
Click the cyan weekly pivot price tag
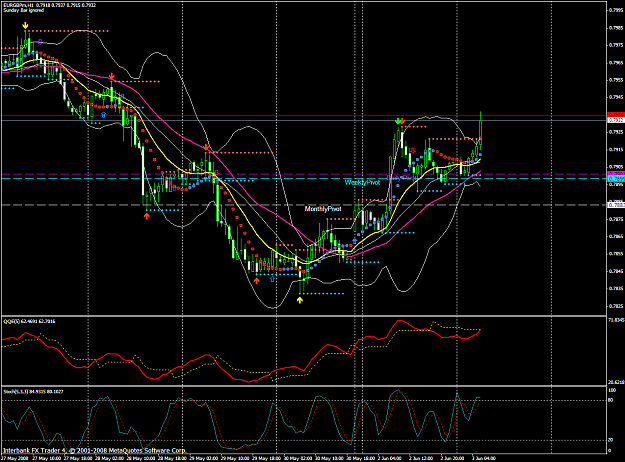(x=616, y=179)
